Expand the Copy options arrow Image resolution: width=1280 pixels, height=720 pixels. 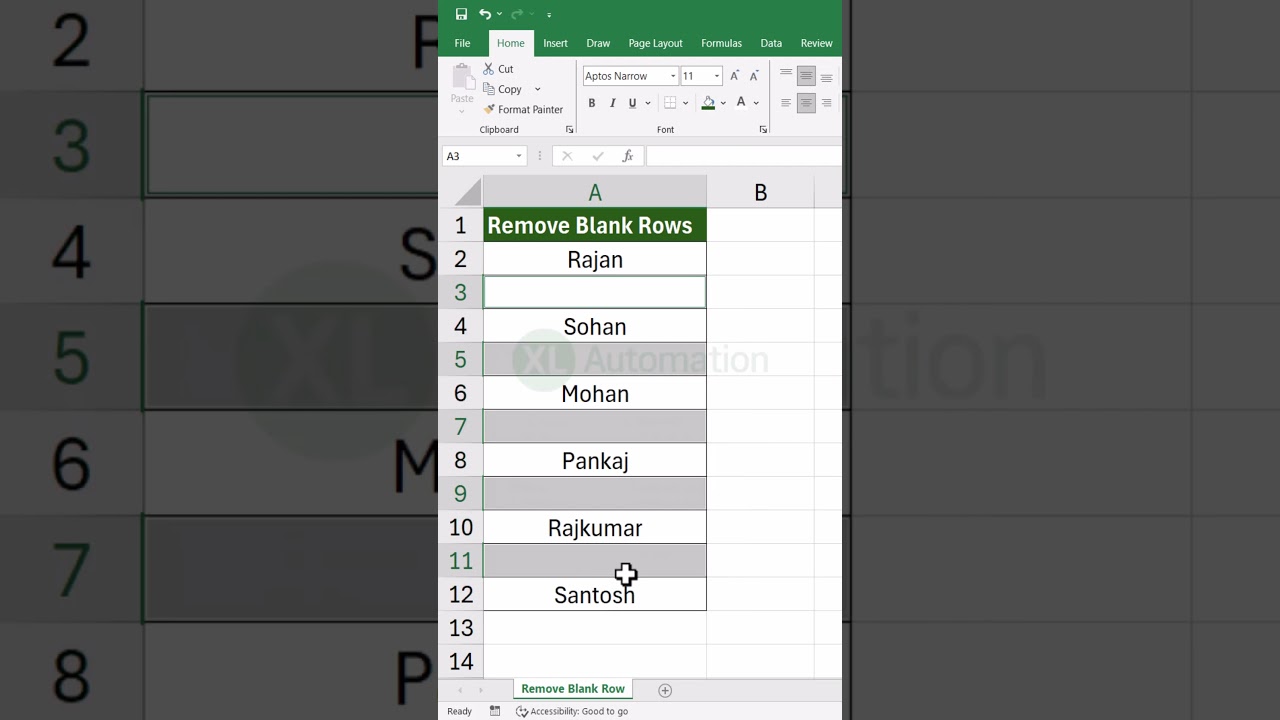(x=537, y=89)
